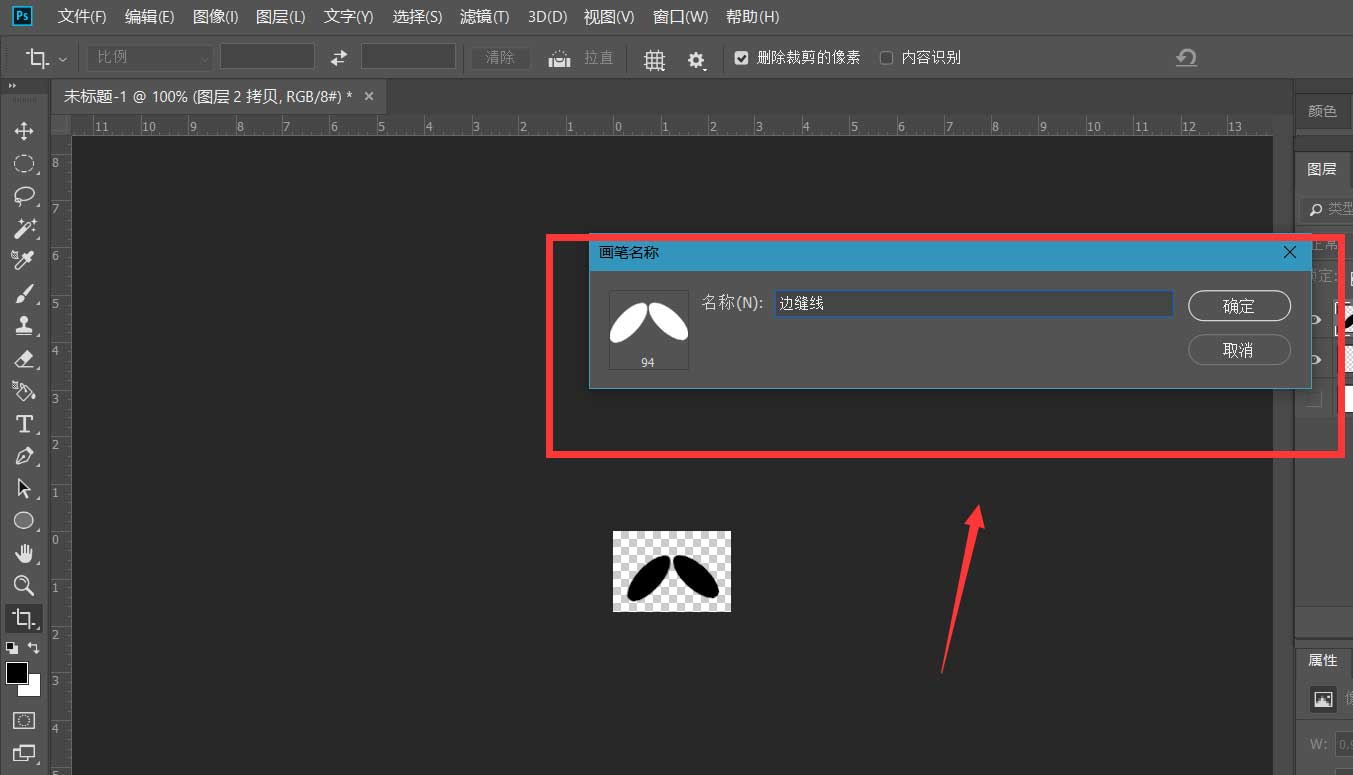Select the Crop tool in the toolbox
Viewport: 1353px width, 775px height.
24,618
